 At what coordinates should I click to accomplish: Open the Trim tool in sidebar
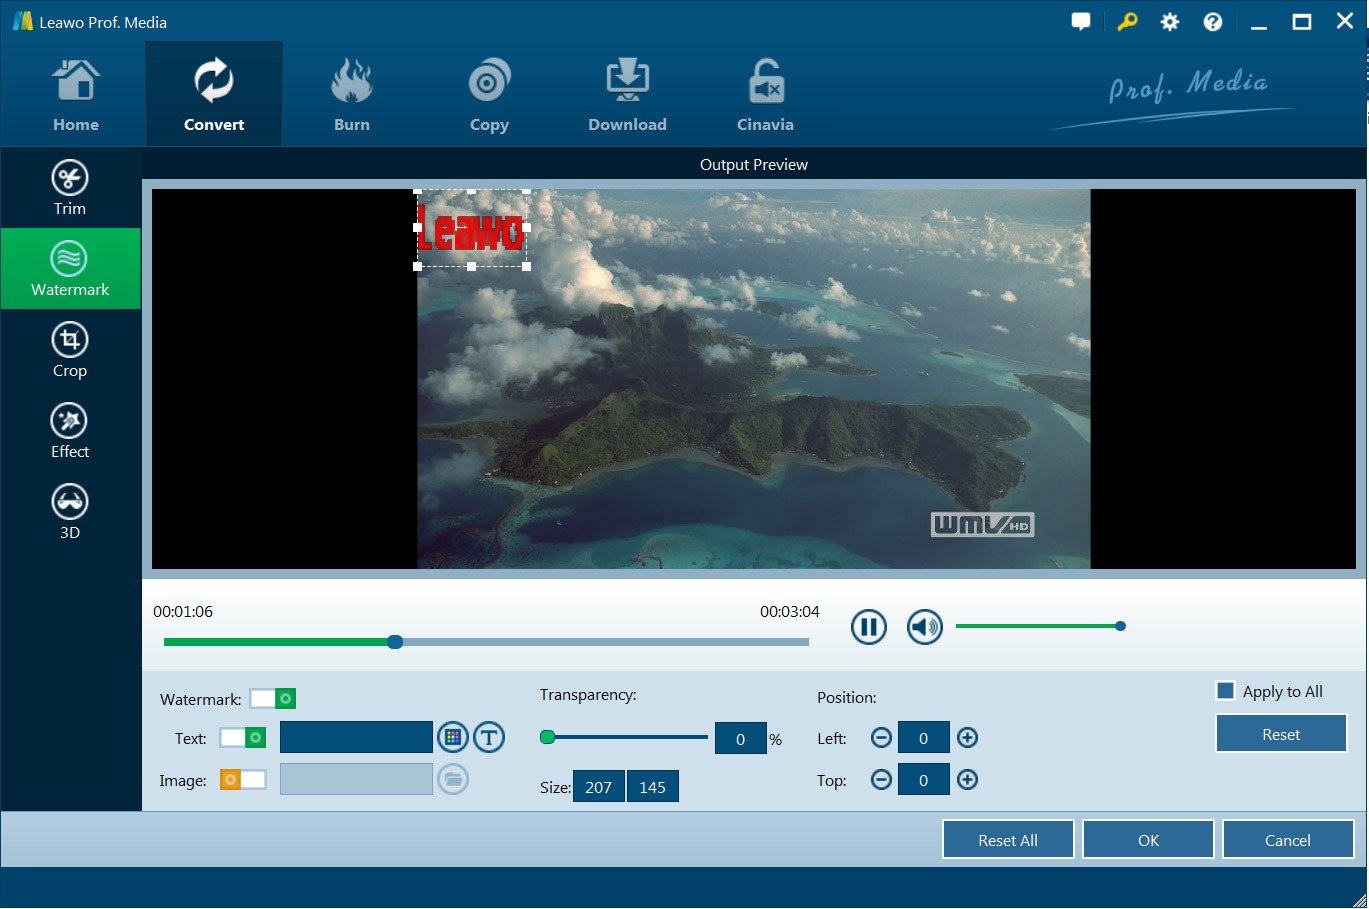[69, 187]
